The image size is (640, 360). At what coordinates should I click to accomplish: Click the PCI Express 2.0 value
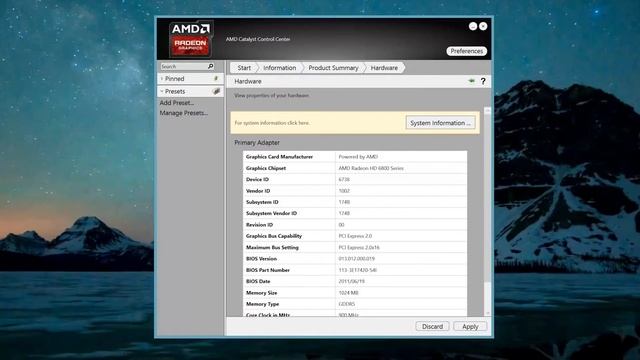(x=355, y=236)
